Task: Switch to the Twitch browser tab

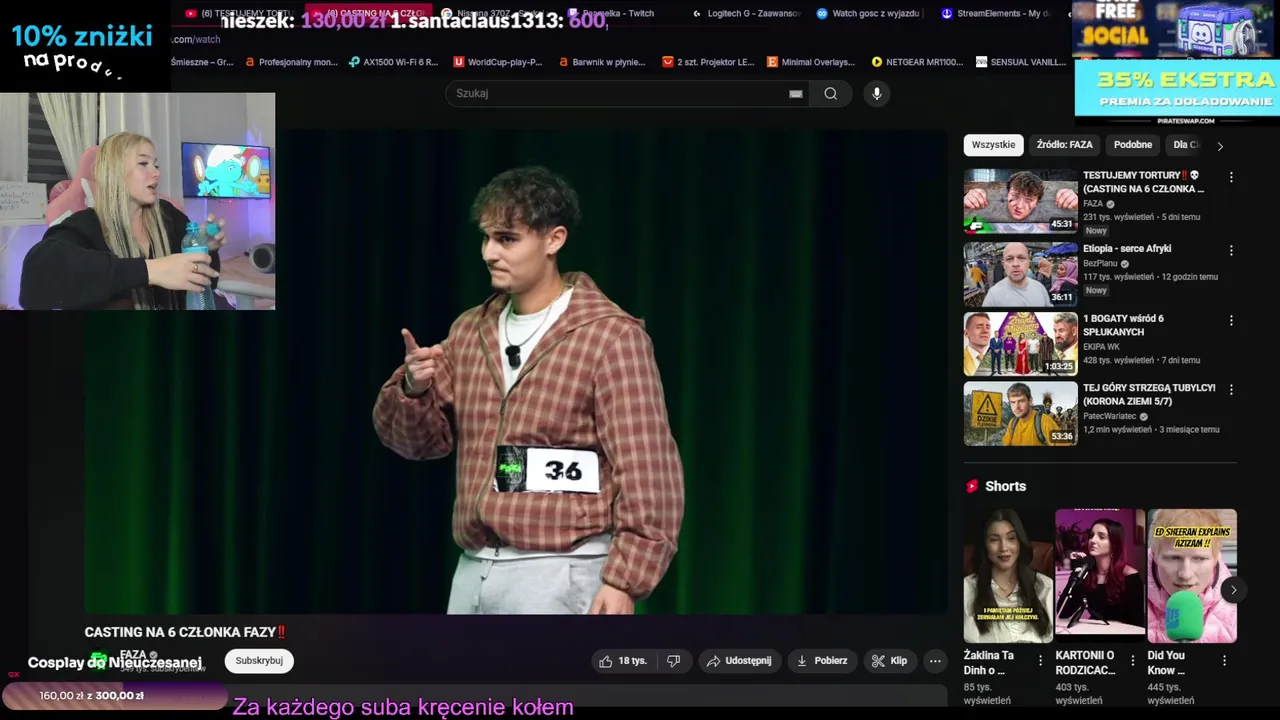Action: [x=610, y=13]
